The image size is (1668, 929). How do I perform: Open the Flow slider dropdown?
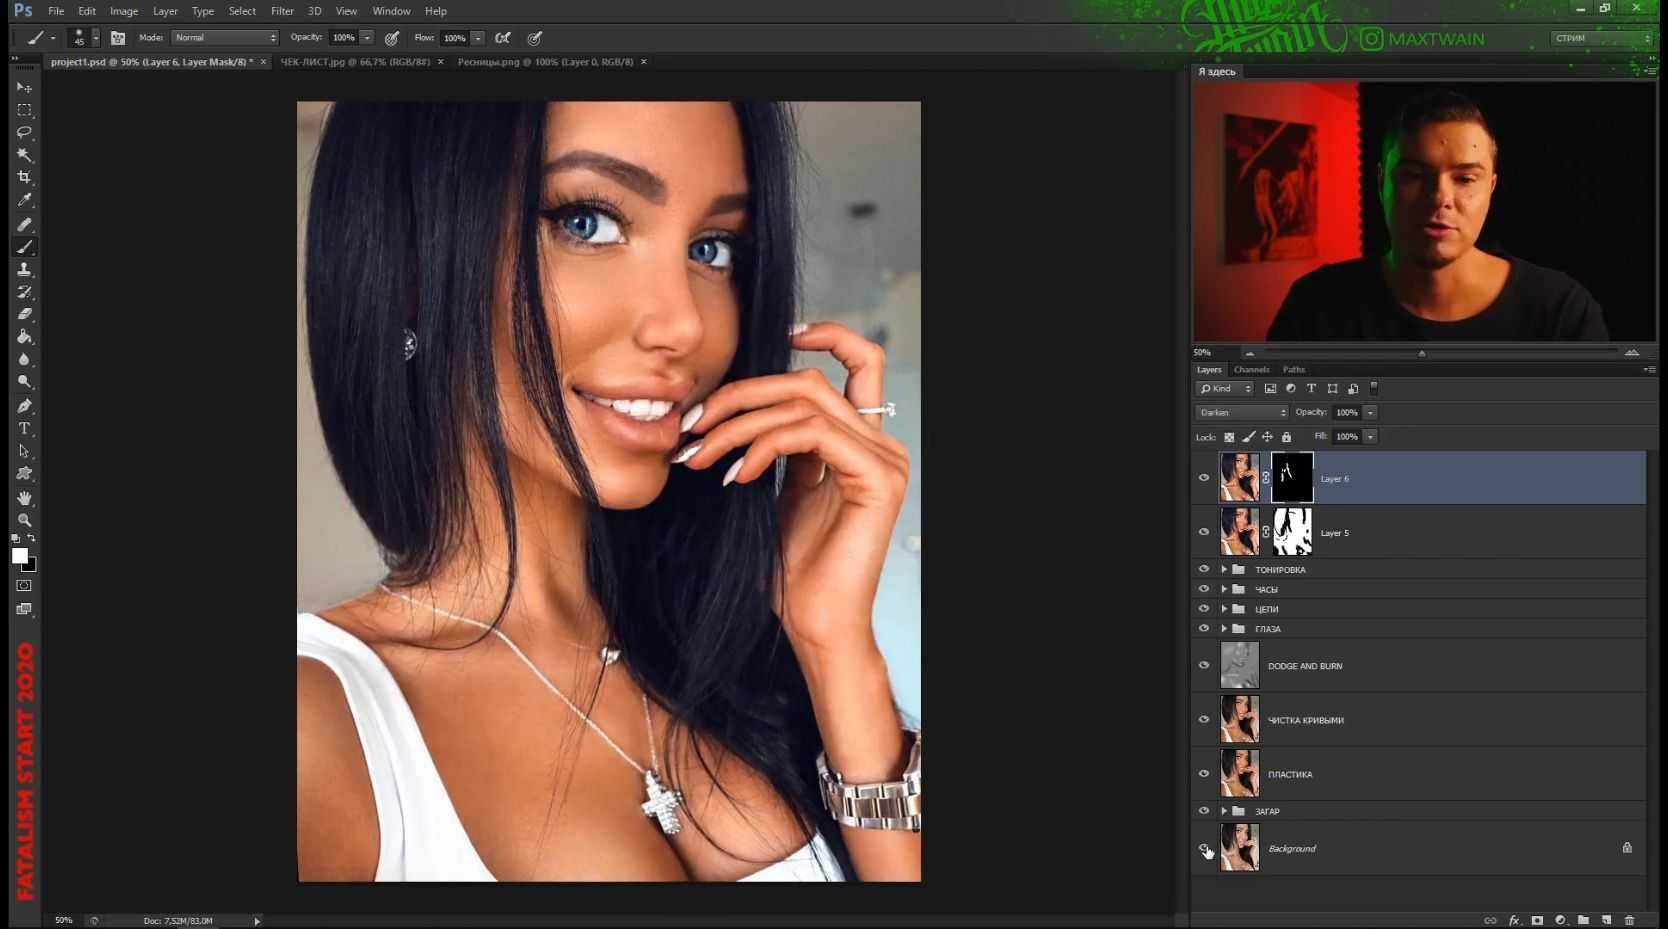pyautogui.click(x=478, y=38)
